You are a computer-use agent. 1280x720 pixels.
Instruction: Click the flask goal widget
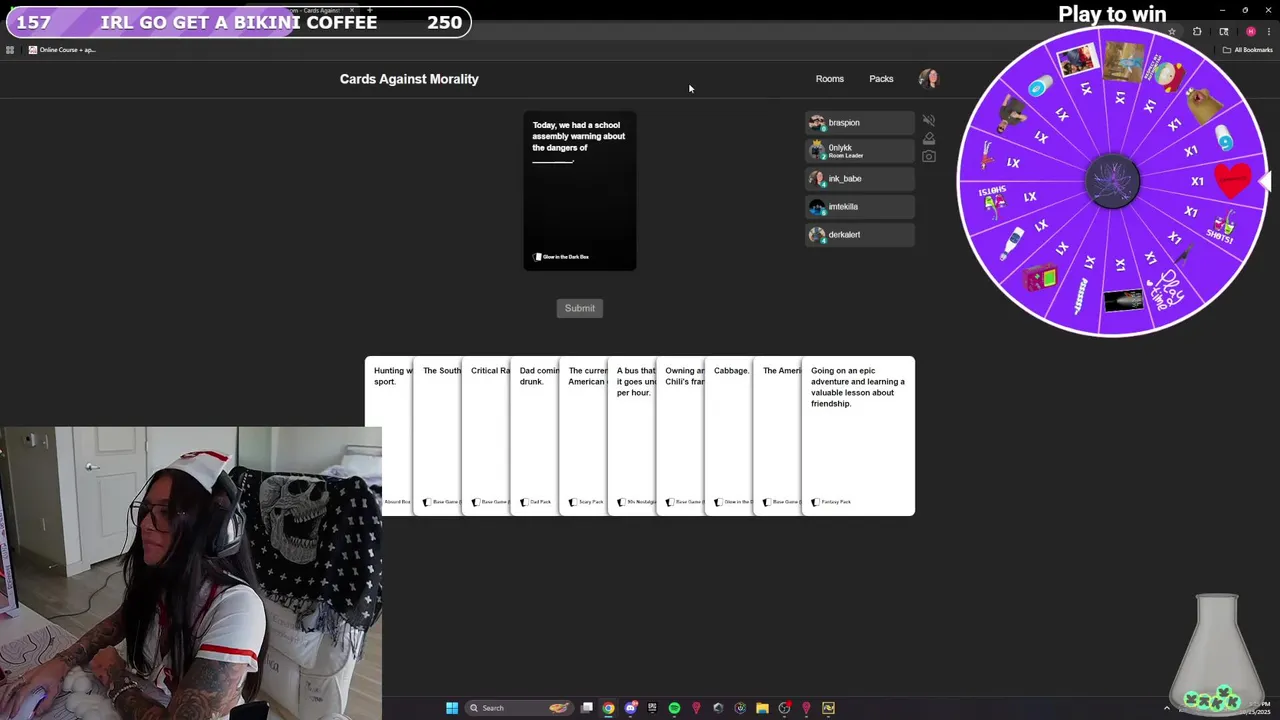(x=1217, y=653)
